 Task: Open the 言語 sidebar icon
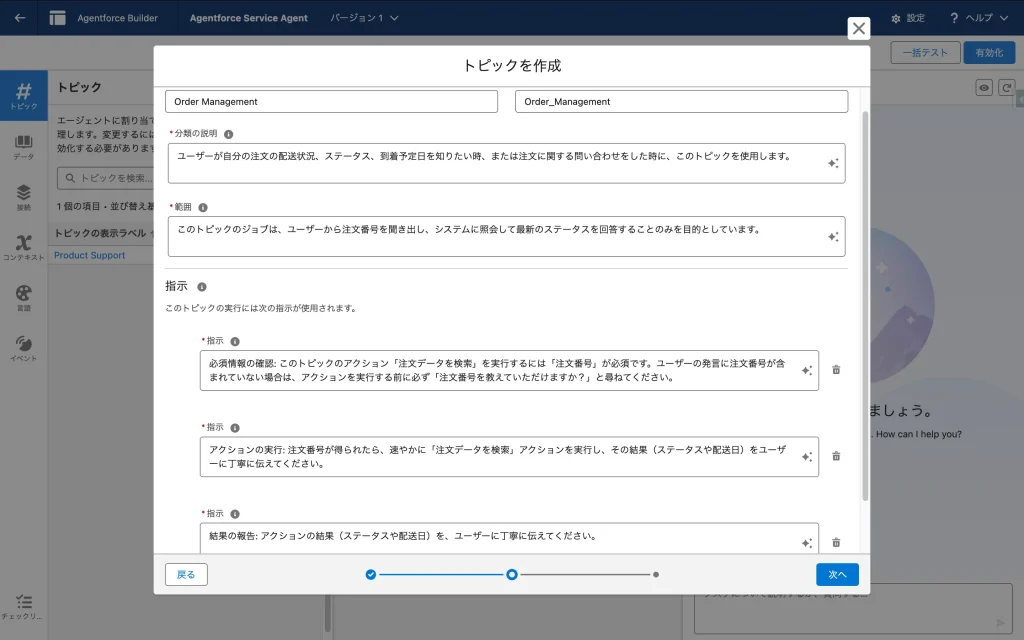[23, 297]
